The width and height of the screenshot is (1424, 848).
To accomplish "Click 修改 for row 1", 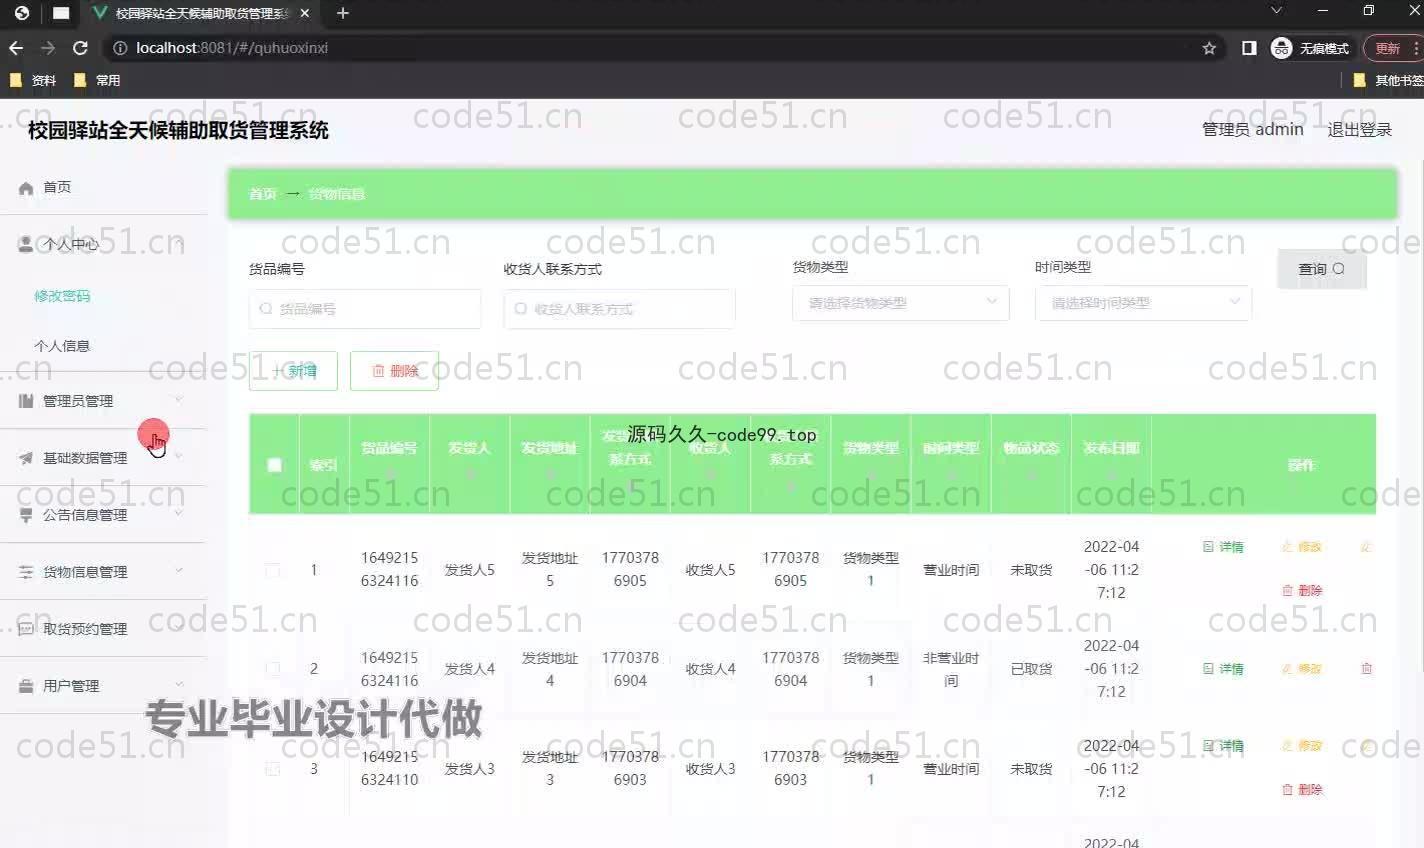I will (x=1301, y=547).
